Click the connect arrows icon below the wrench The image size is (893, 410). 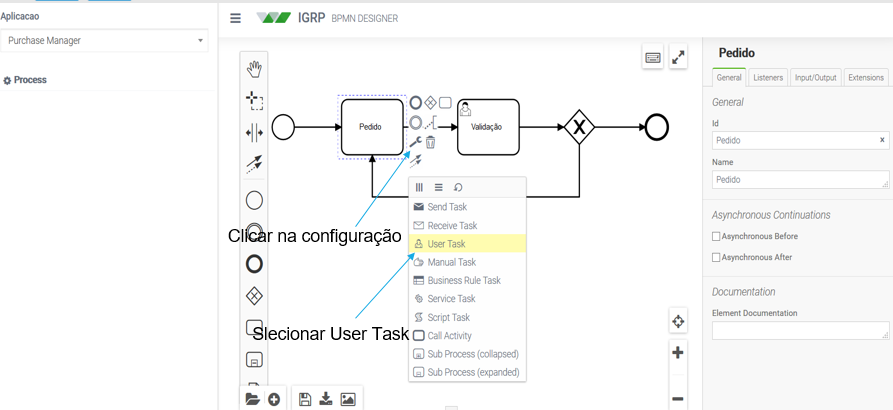(x=416, y=161)
